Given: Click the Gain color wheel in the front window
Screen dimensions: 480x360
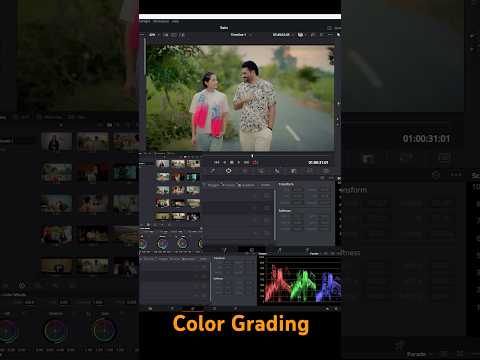Looking at the screenshot, I should tap(182, 243).
